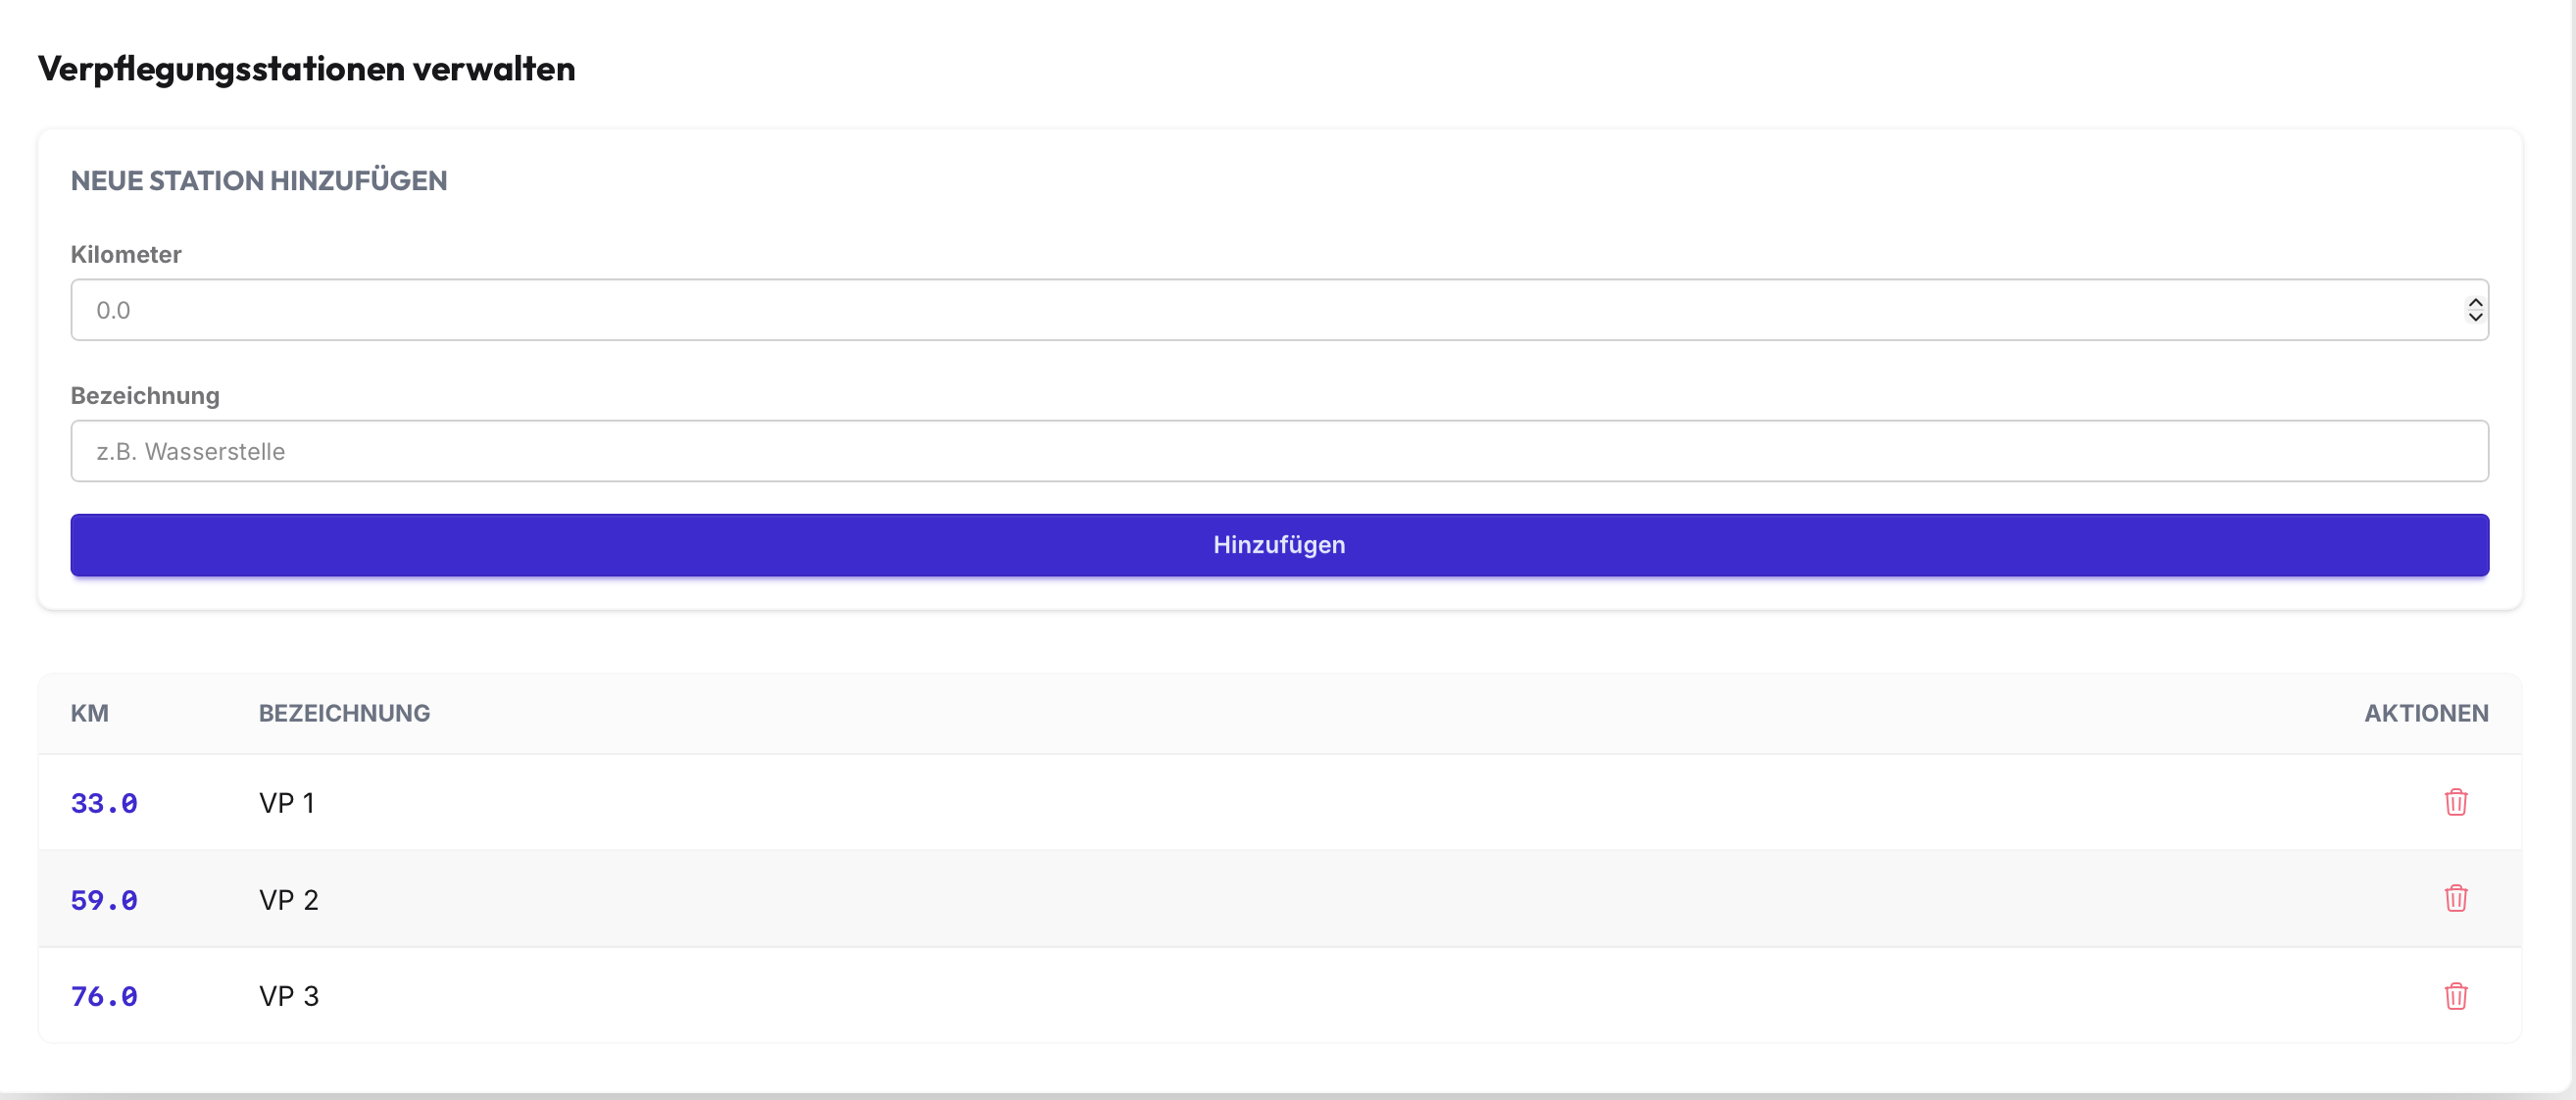This screenshot has width=2576, height=1100.
Task: Click the Hinzufügen button
Action: coord(1279,545)
